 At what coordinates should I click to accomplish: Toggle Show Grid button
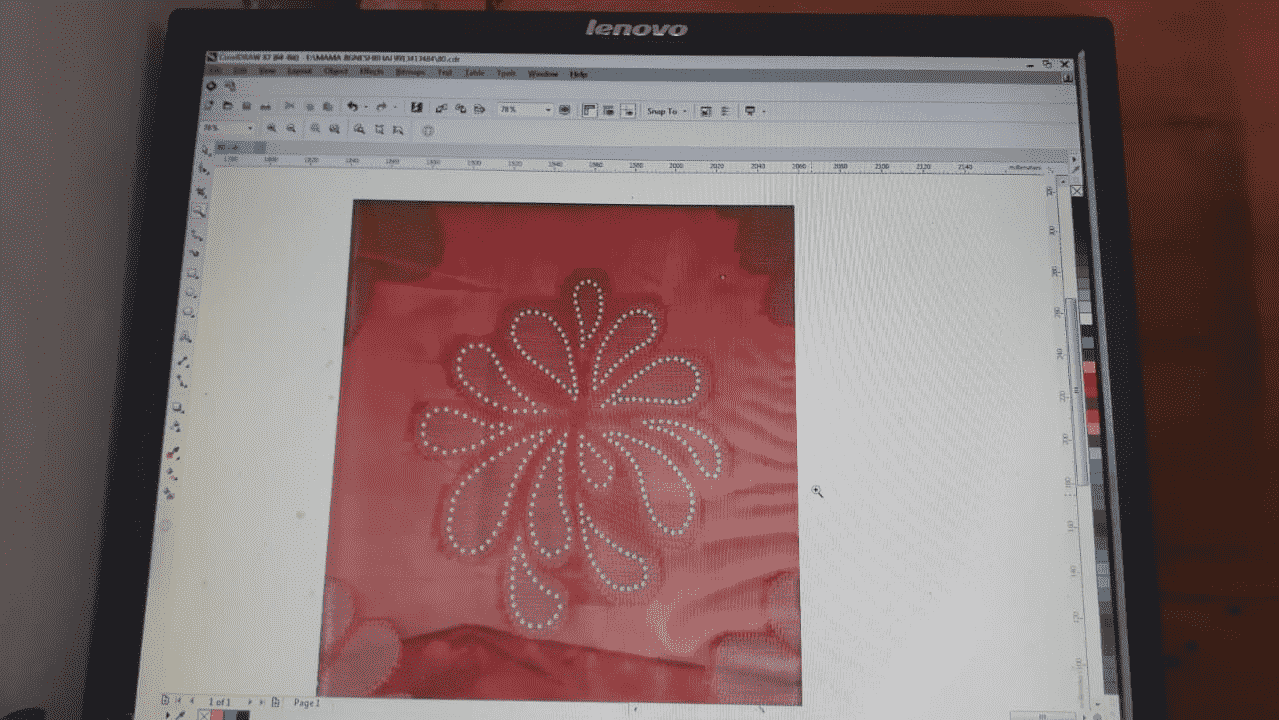pyautogui.click(x=609, y=110)
